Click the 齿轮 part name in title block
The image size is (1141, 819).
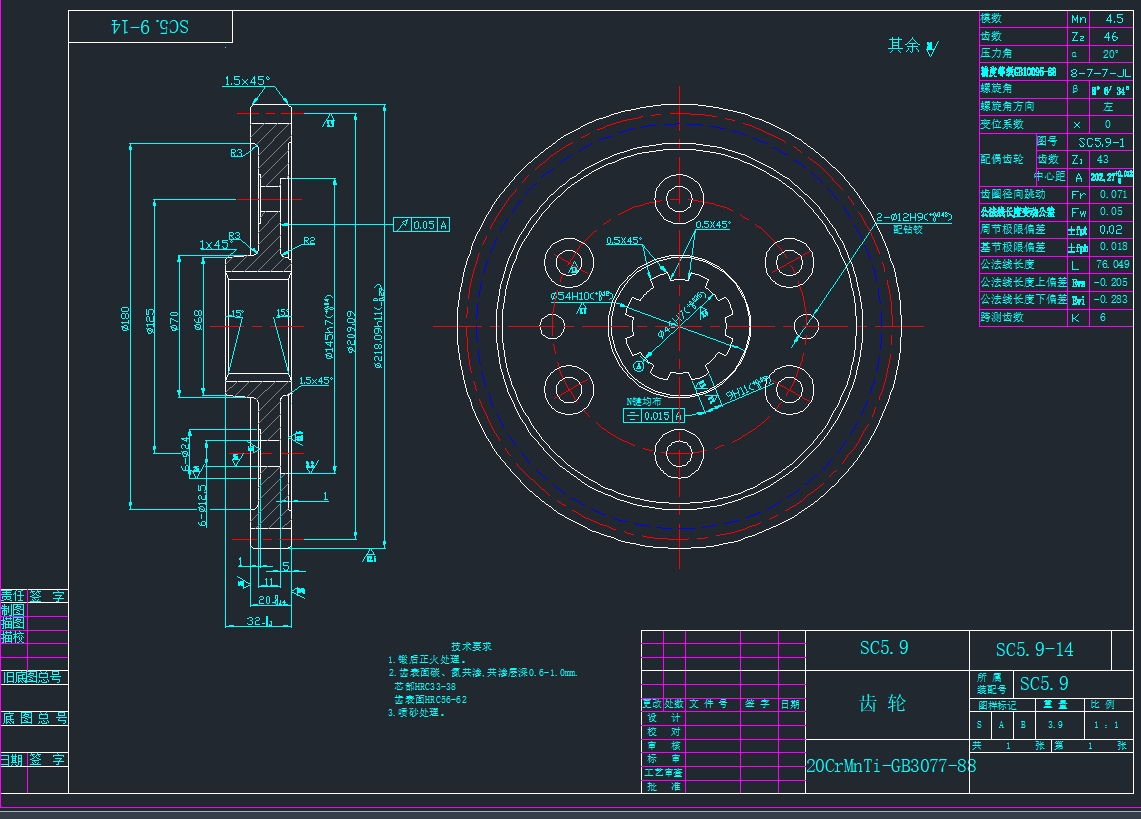(x=883, y=703)
